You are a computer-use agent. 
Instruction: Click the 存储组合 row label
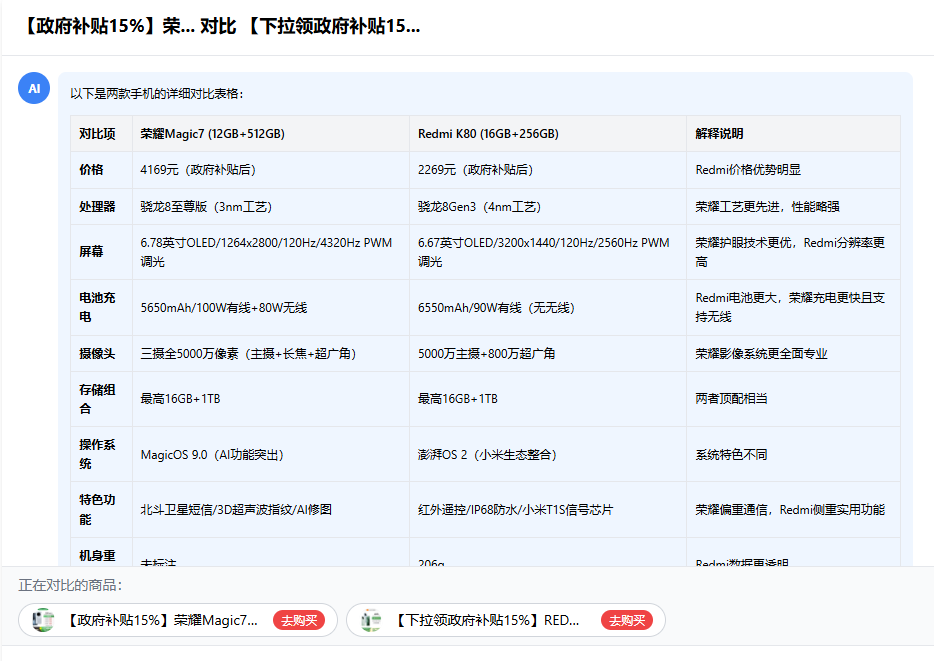coord(97,399)
